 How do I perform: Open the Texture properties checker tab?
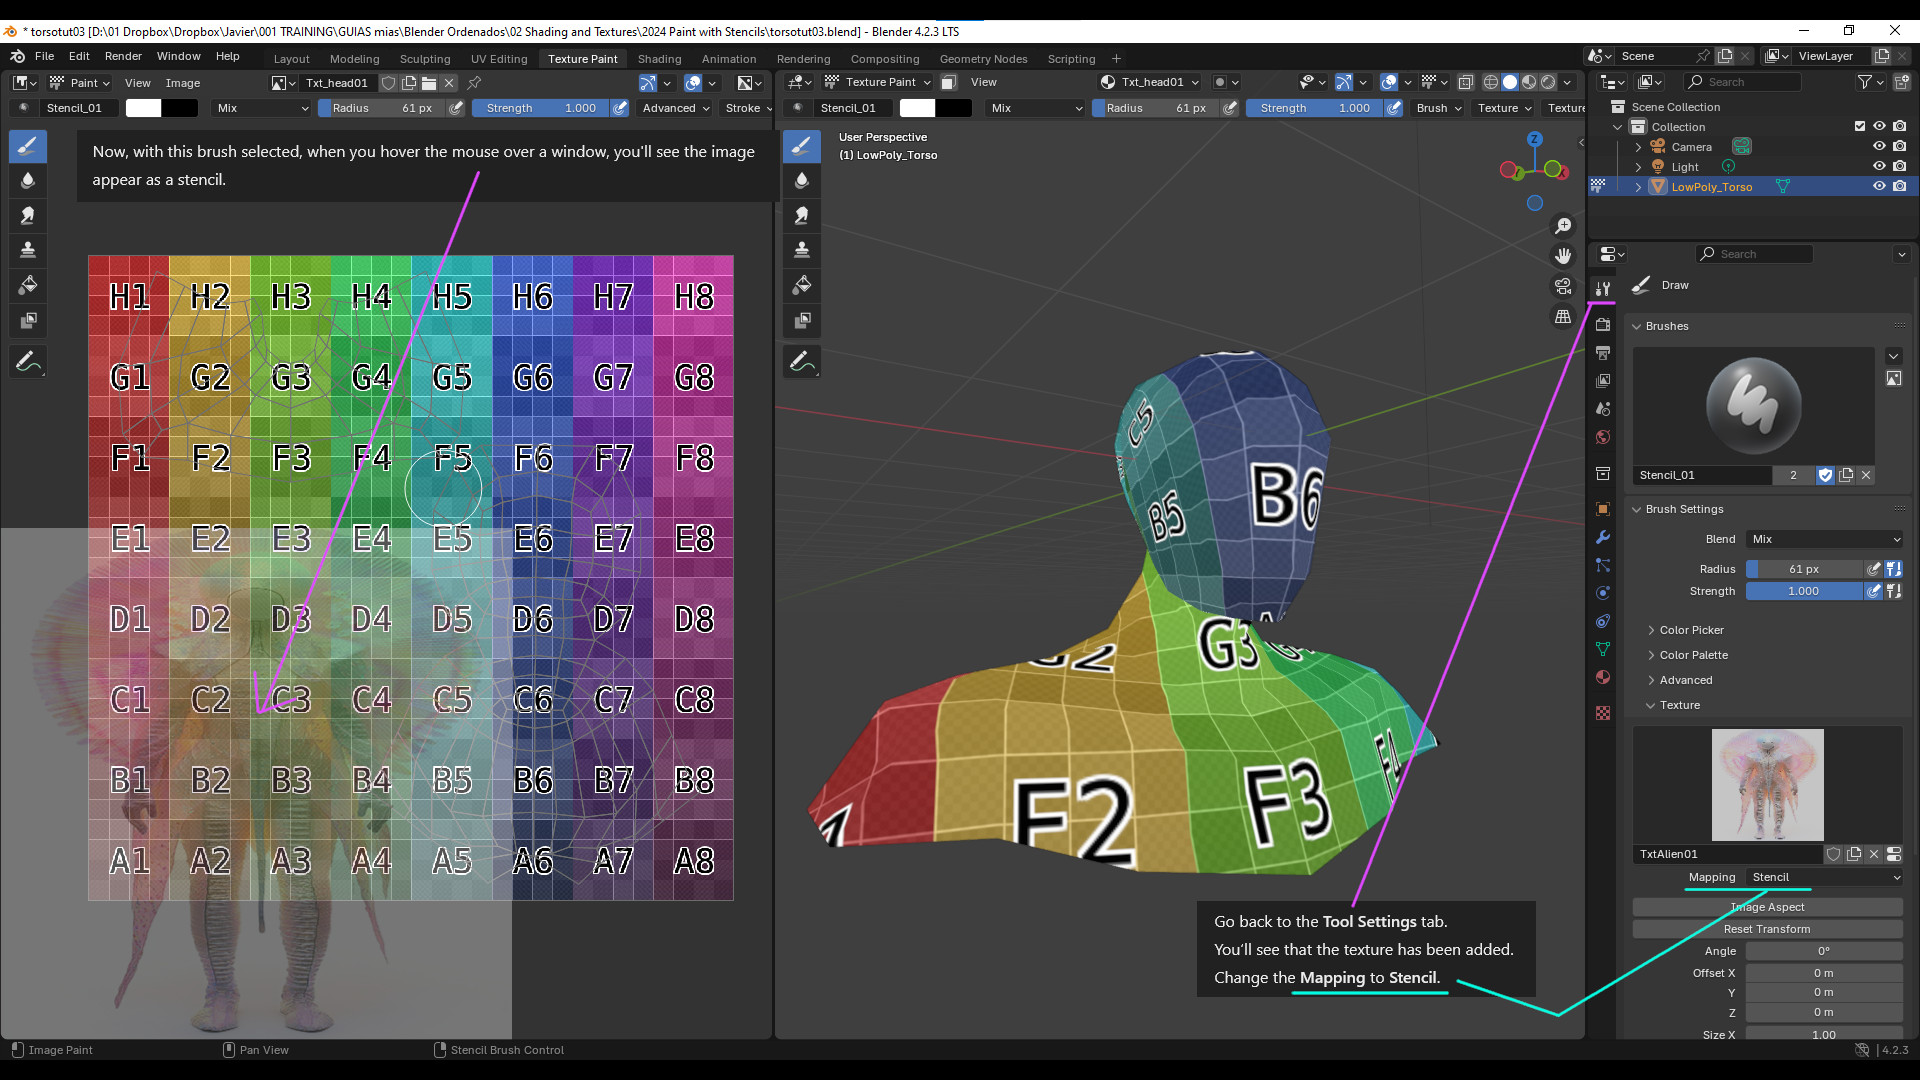(1603, 713)
